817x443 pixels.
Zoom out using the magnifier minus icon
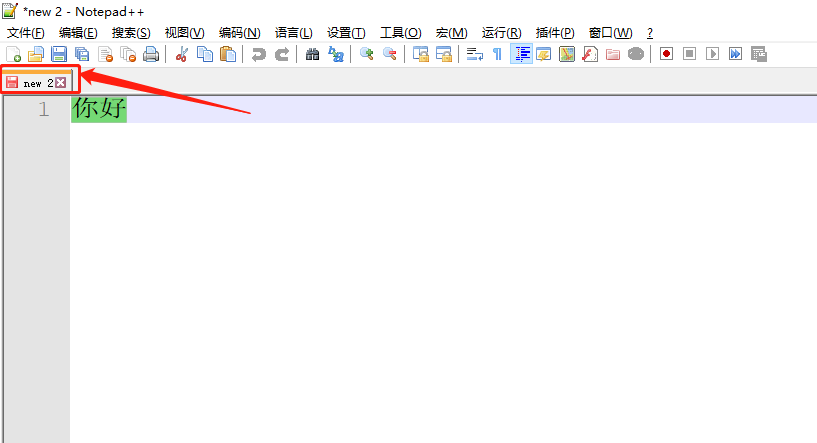coord(389,54)
